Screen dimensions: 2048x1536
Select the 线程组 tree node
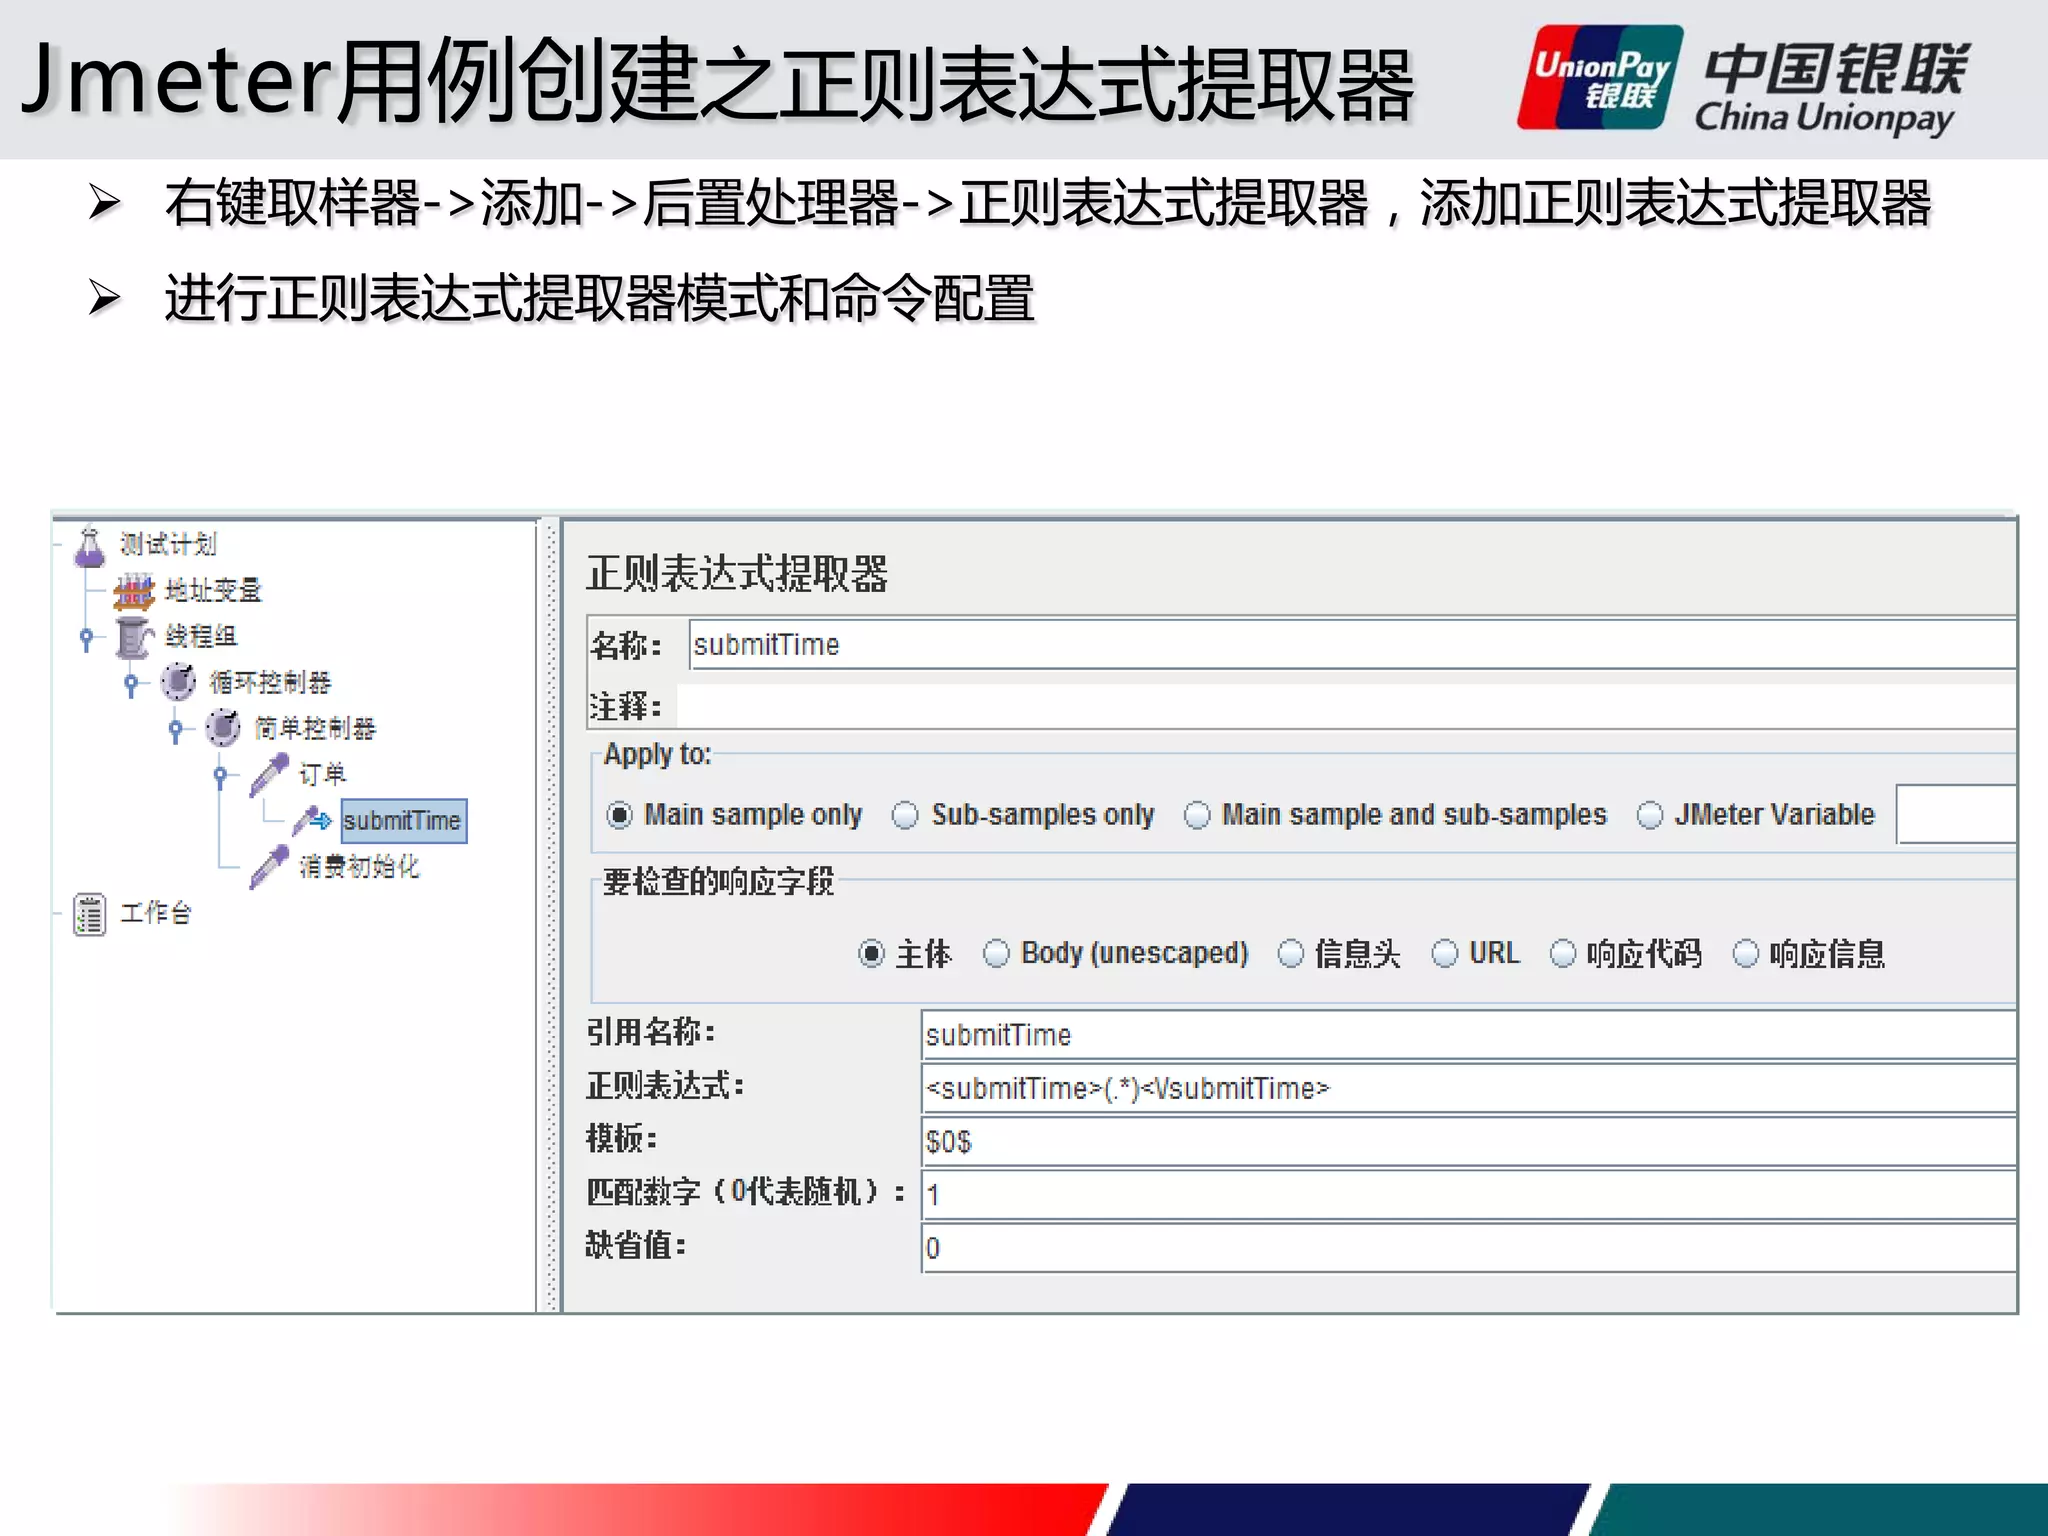point(202,637)
